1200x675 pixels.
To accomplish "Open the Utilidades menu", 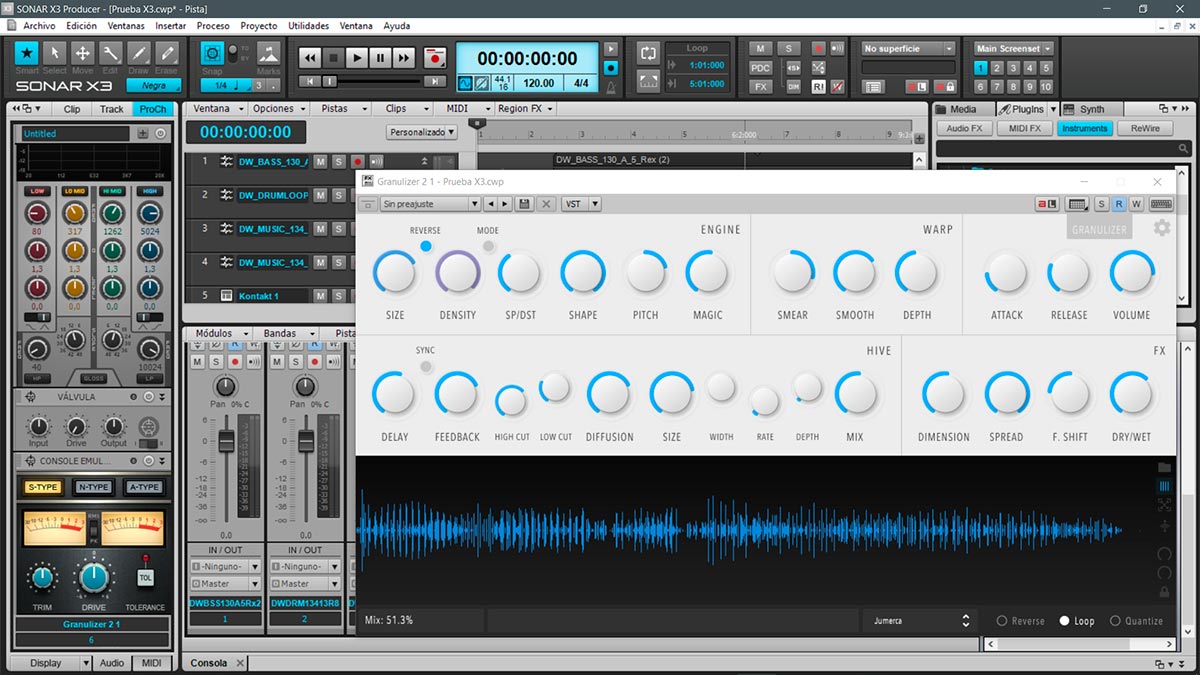I will coord(308,26).
